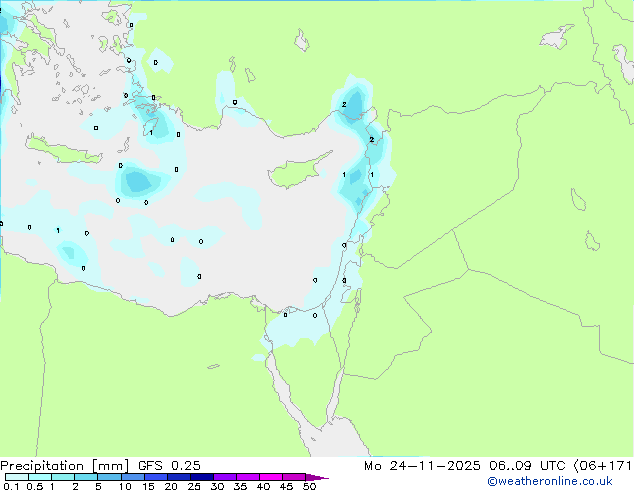Click the island of Rhodes on map
The height and width of the screenshot is (490, 634).
click(150, 127)
